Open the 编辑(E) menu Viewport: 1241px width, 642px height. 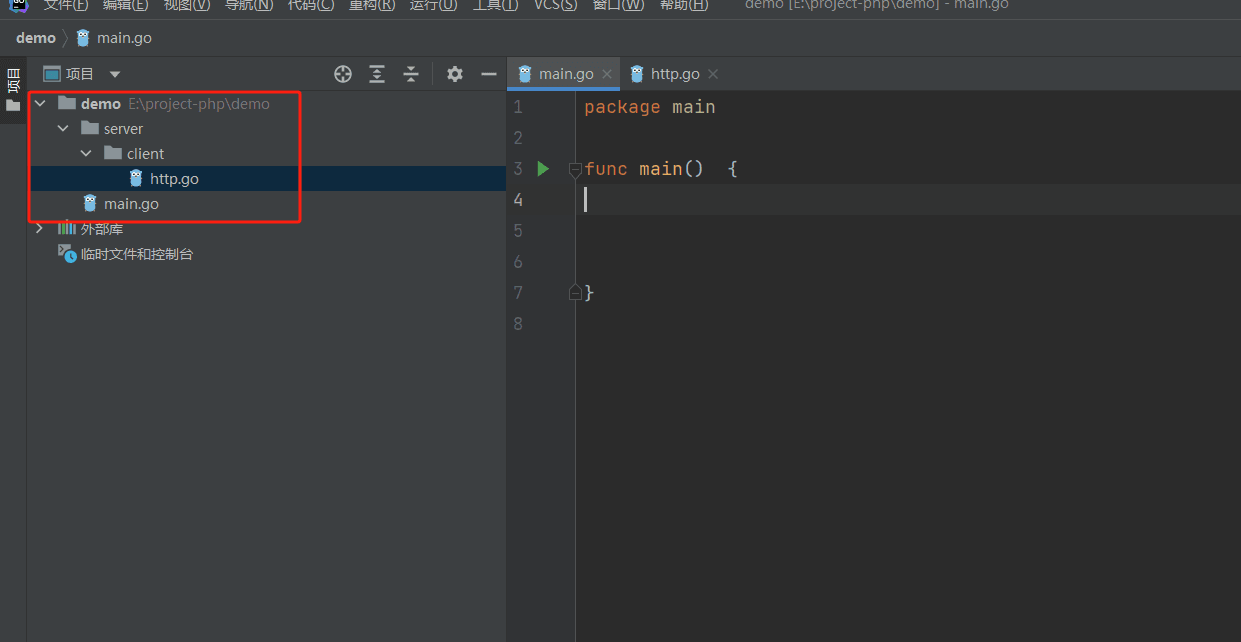(x=125, y=5)
